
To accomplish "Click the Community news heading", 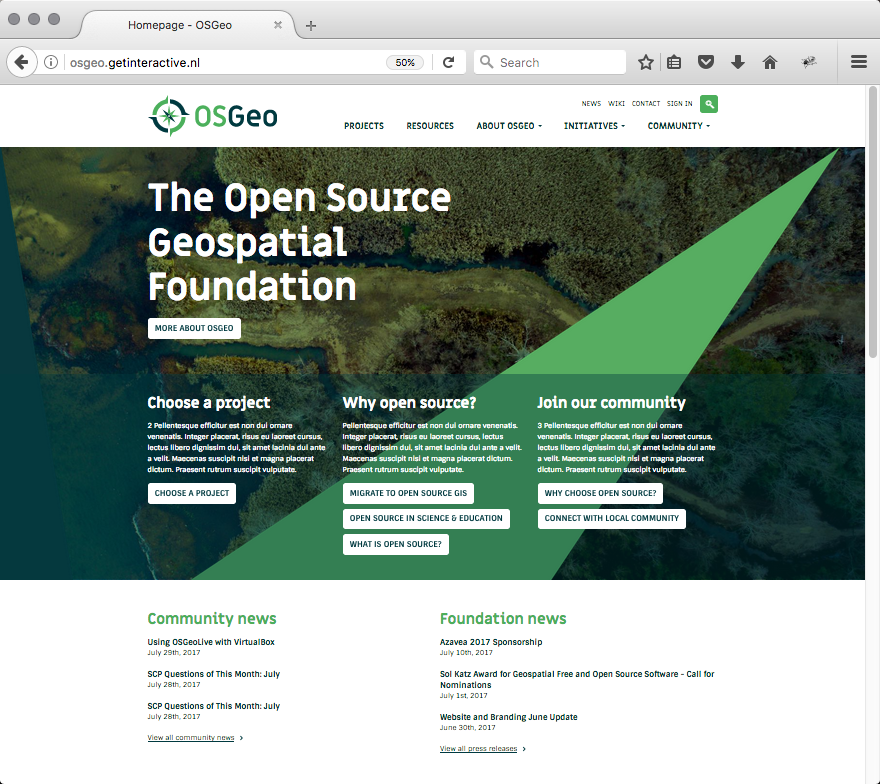I will (212, 618).
